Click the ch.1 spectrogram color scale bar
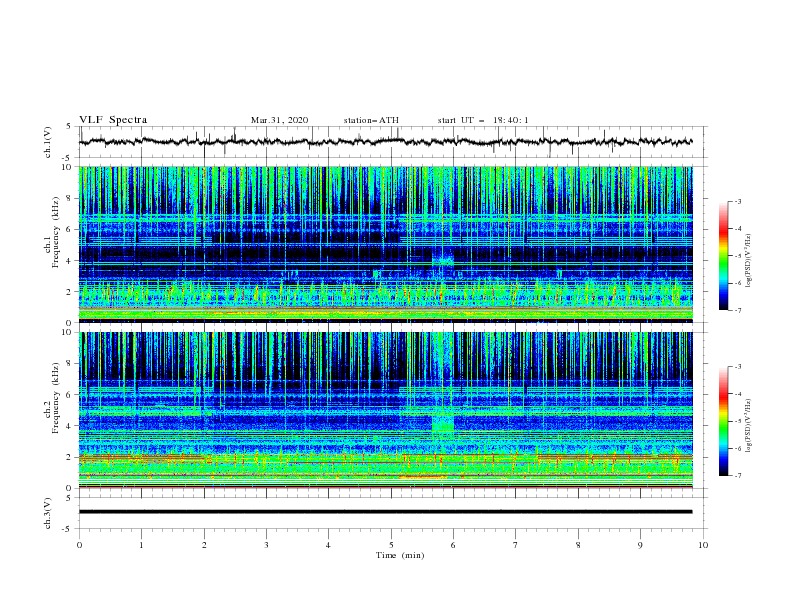Screen dimensions: 792x612 (x=723, y=256)
